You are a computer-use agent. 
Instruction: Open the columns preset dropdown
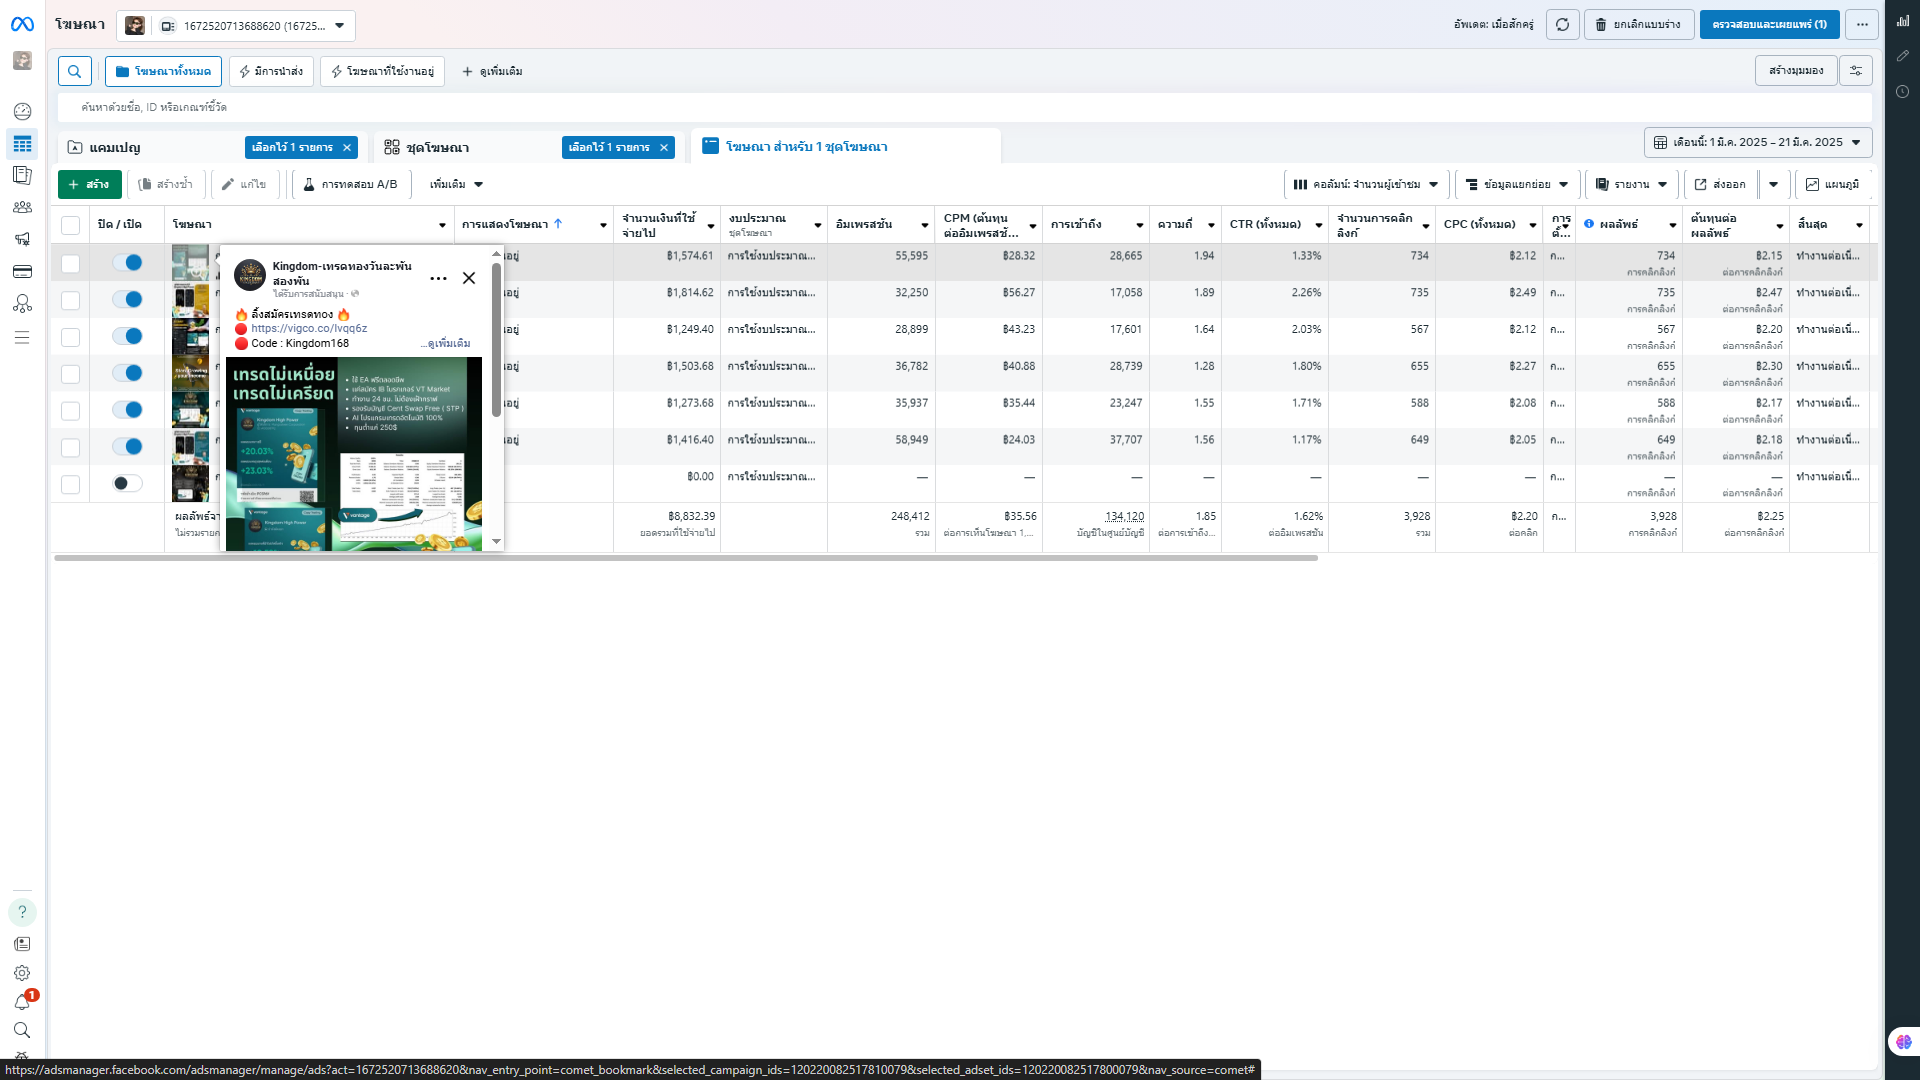pos(1365,184)
